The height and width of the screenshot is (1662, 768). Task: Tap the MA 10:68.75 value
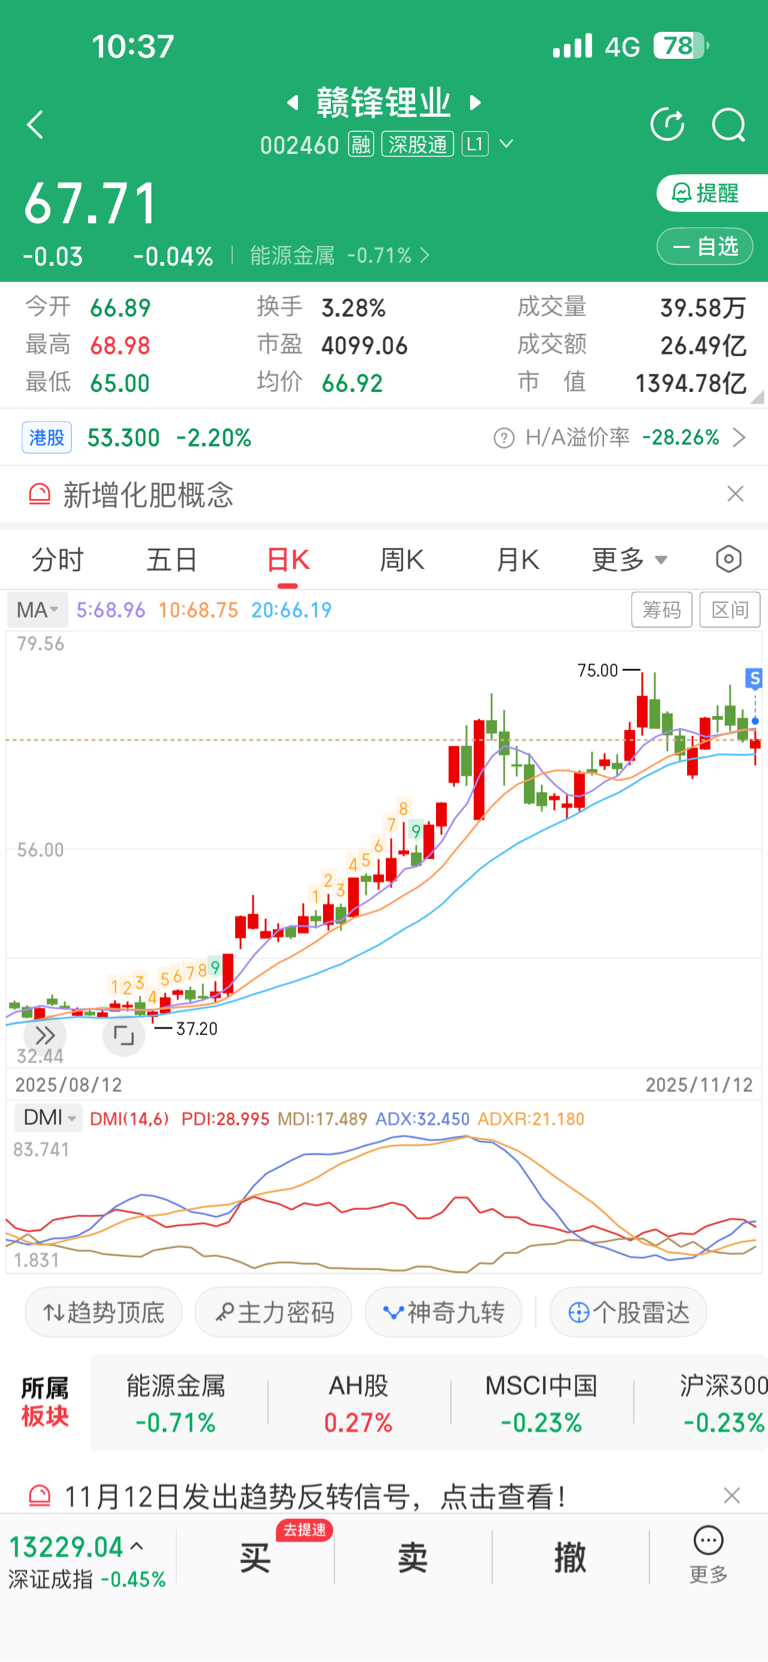(198, 610)
